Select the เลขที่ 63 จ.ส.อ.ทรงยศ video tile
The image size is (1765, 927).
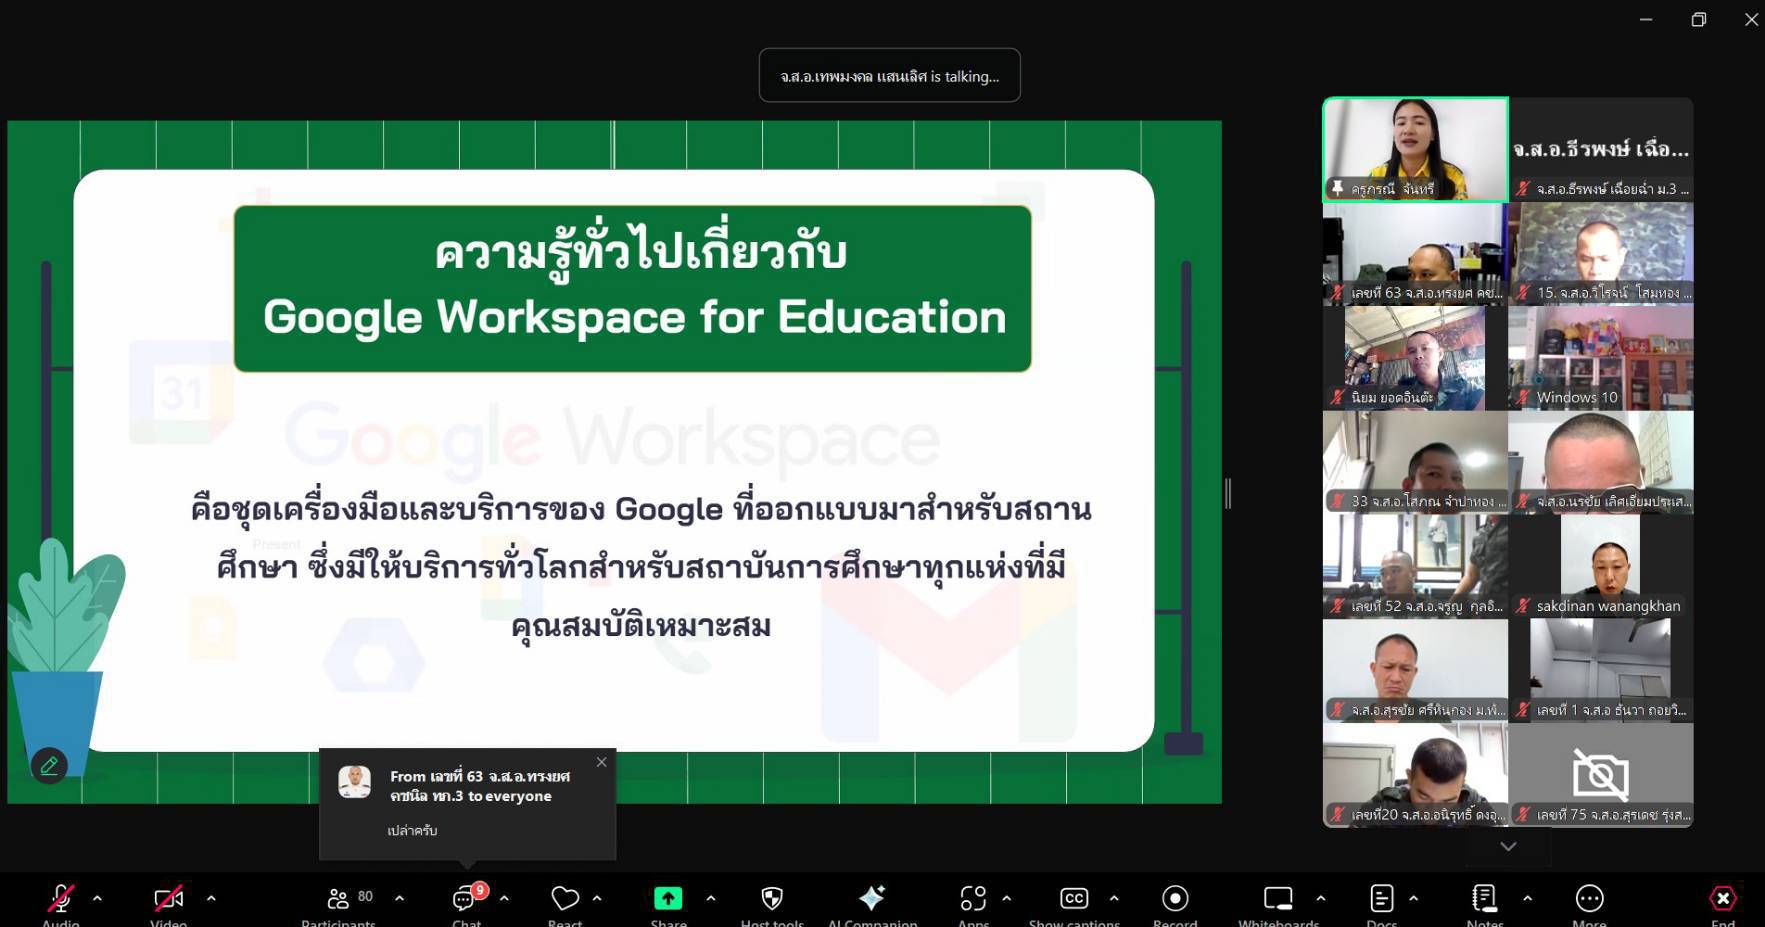click(x=1415, y=254)
